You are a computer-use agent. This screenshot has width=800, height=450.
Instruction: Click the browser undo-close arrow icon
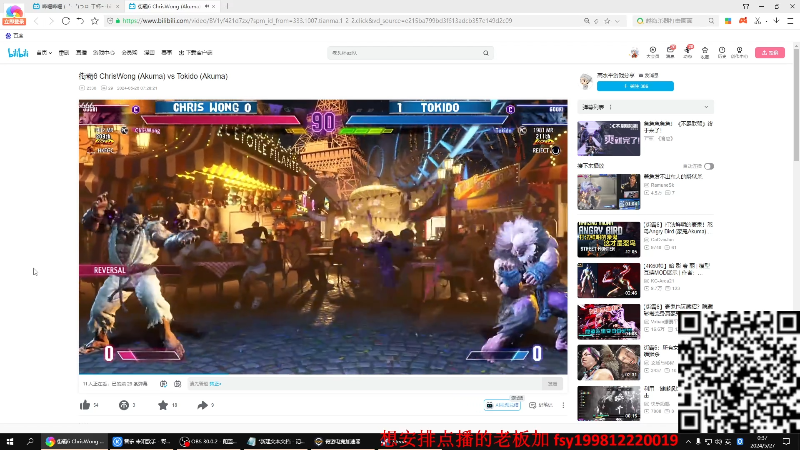click(x=80, y=21)
